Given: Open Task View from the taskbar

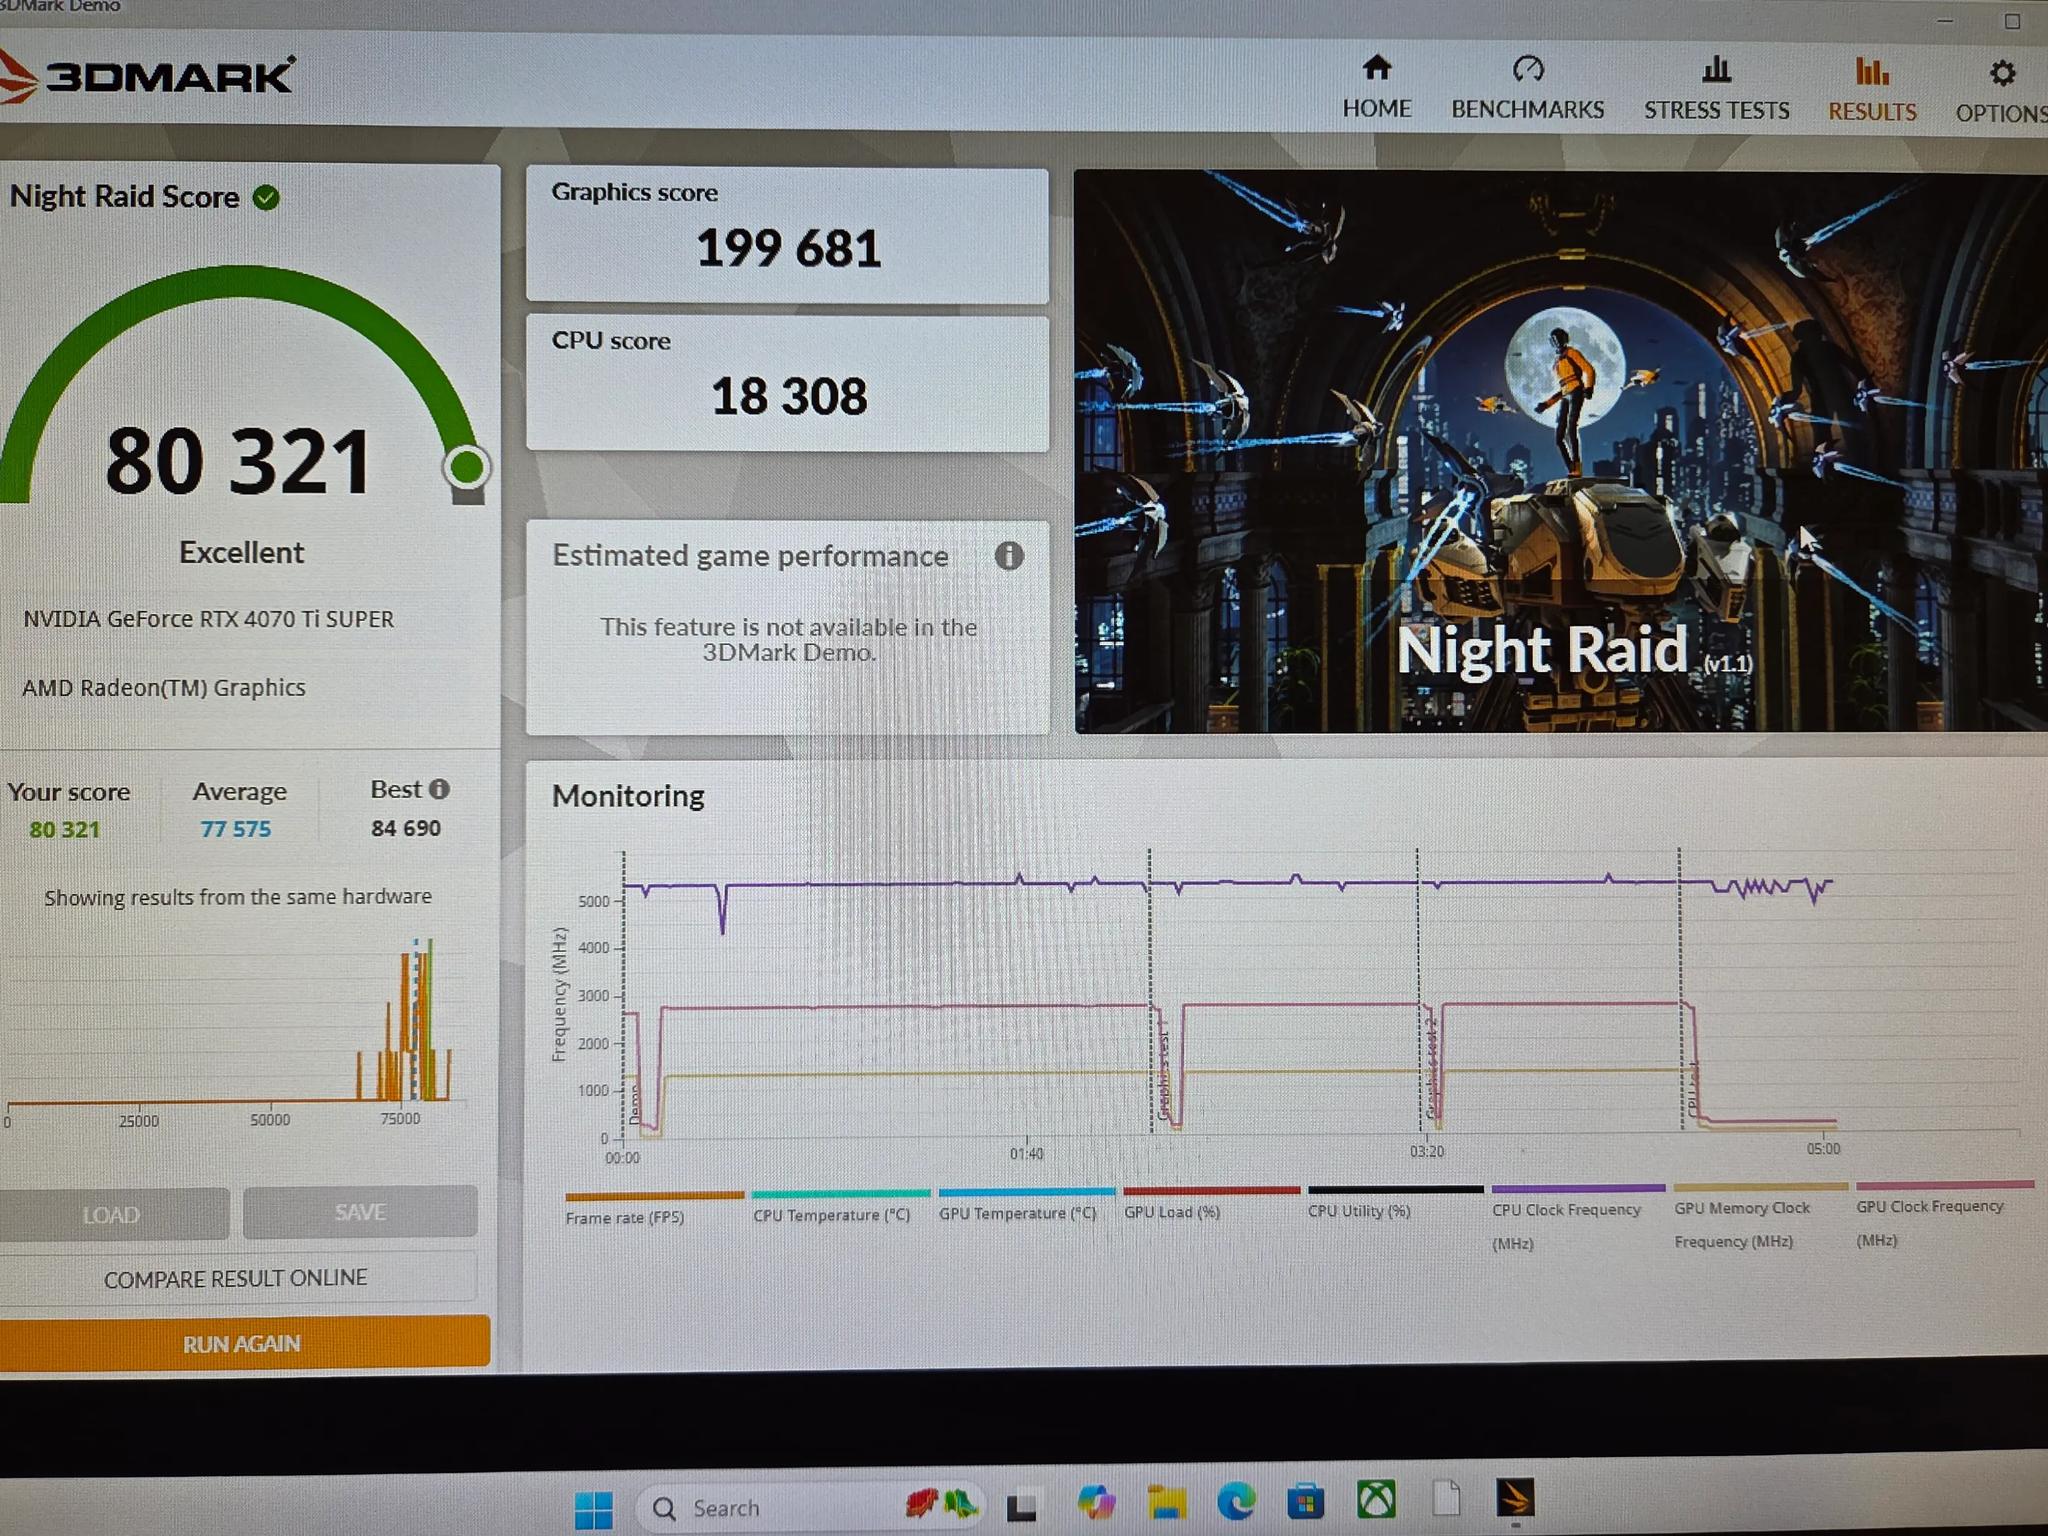Looking at the screenshot, I should tap(1021, 1506).
